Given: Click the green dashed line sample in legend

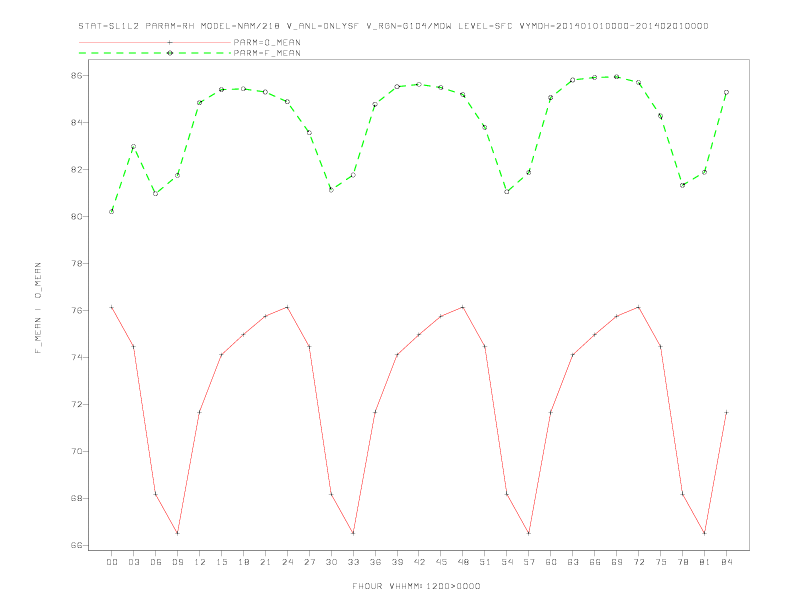Looking at the screenshot, I should tap(155, 53).
